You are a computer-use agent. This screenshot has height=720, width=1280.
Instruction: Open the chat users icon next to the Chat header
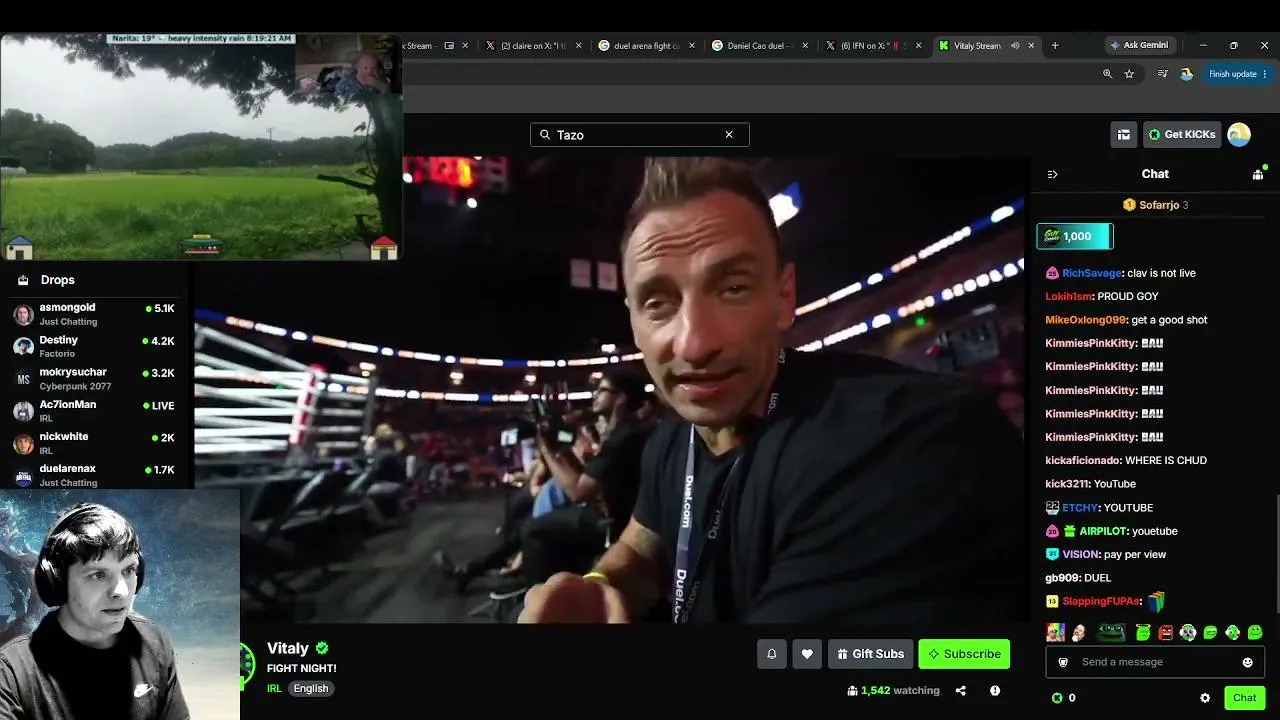coord(1258,174)
